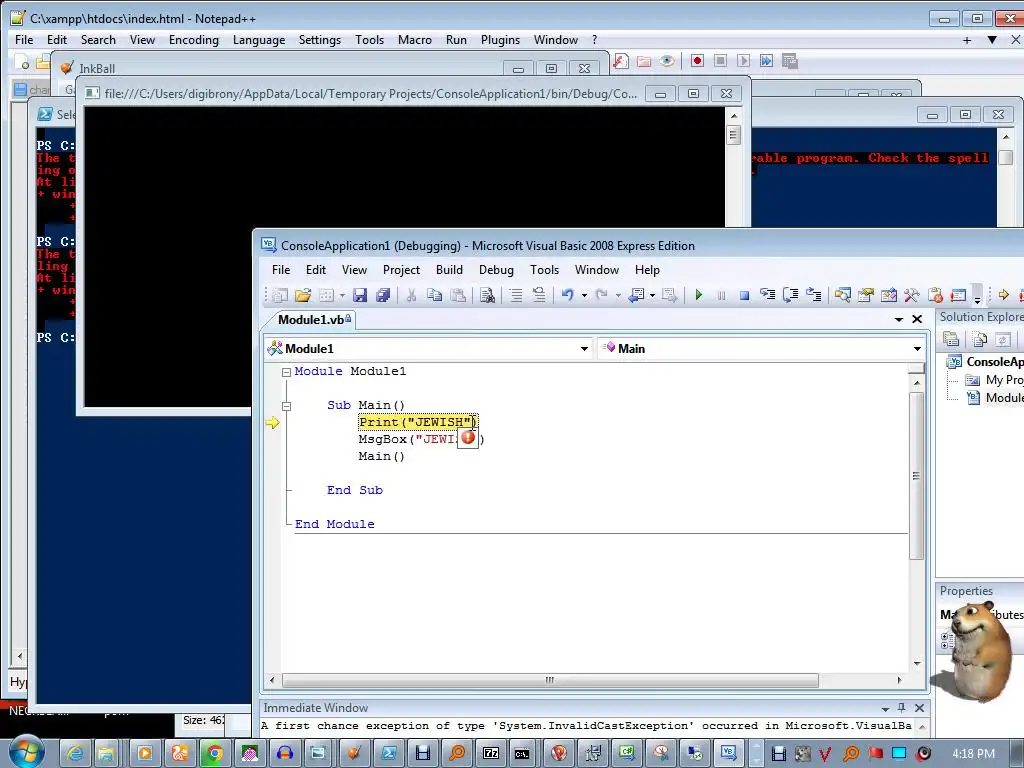Continue debugging with the green play icon
Viewport: 1024px width, 768px height.
click(699, 295)
